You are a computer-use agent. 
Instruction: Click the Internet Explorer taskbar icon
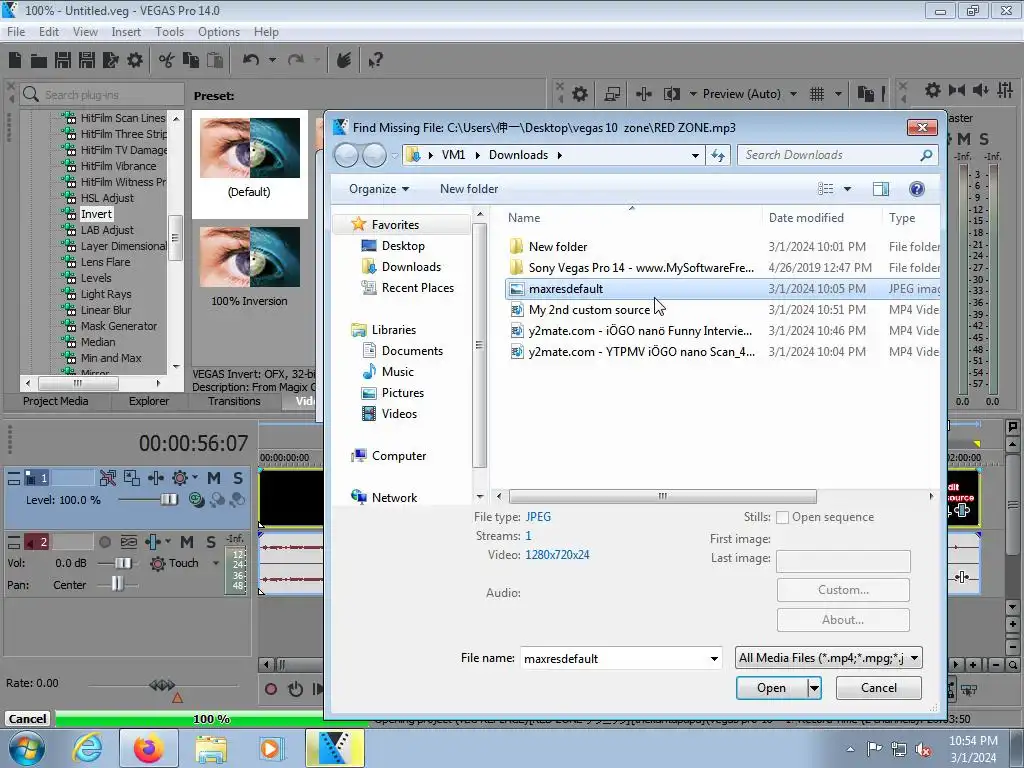[87, 748]
